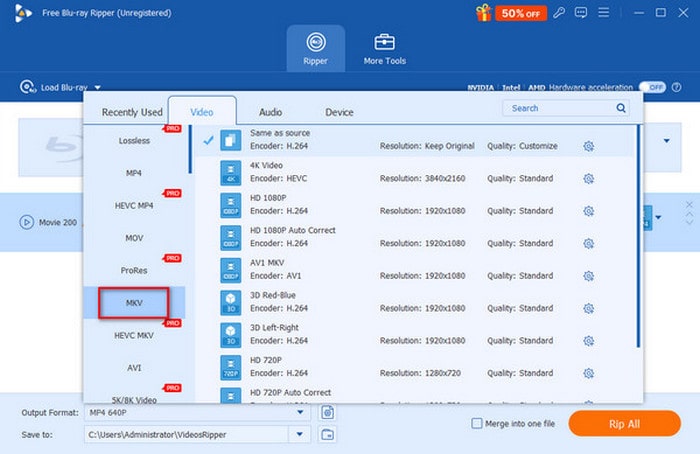Select the 4K Video preset text
The image size is (700, 454).
point(266,165)
